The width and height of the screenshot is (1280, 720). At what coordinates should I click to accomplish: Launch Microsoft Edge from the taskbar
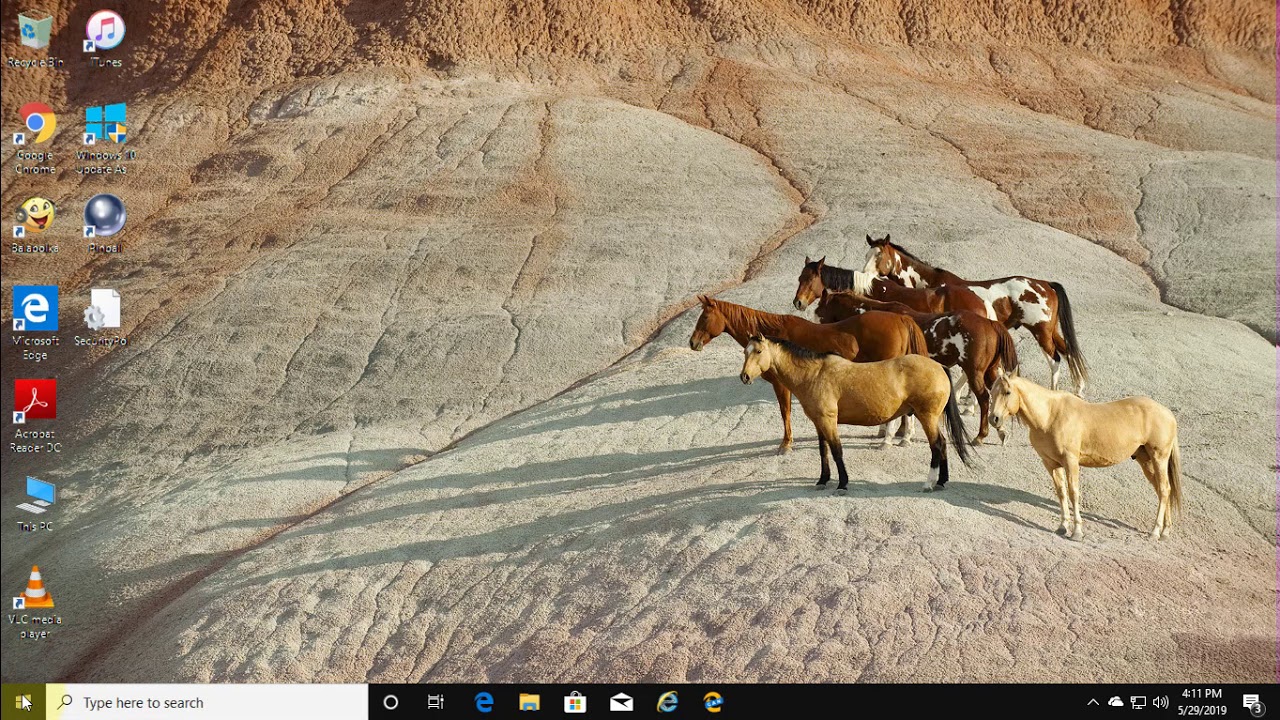[x=484, y=702]
